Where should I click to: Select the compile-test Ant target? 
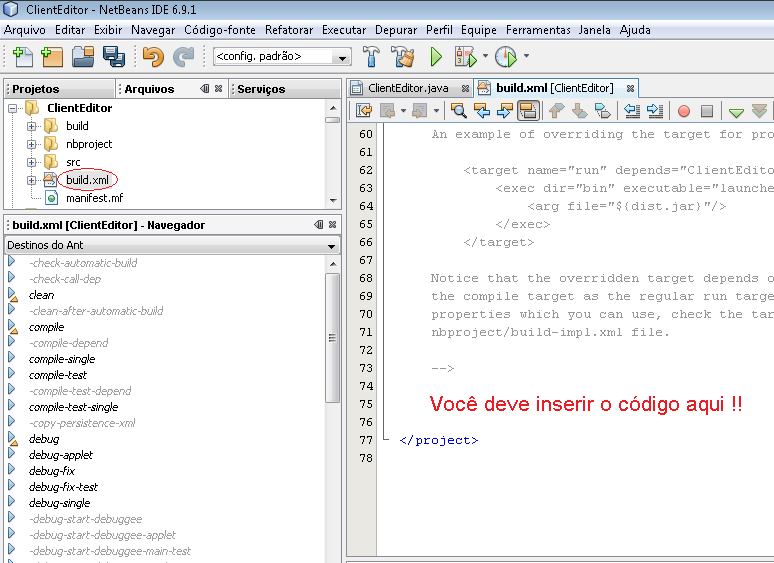tap(58, 375)
